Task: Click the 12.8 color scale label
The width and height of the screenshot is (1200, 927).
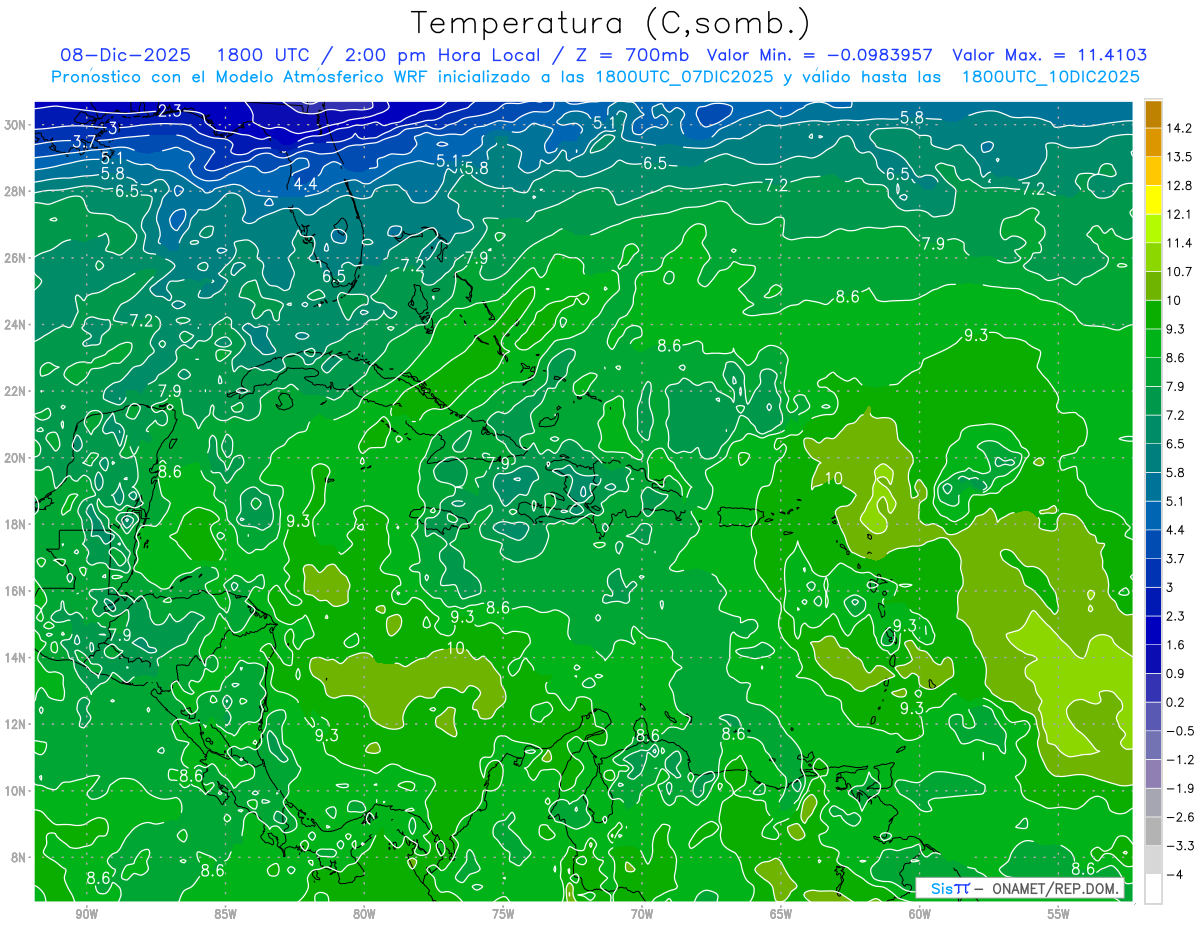Action: click(1179, 186)
